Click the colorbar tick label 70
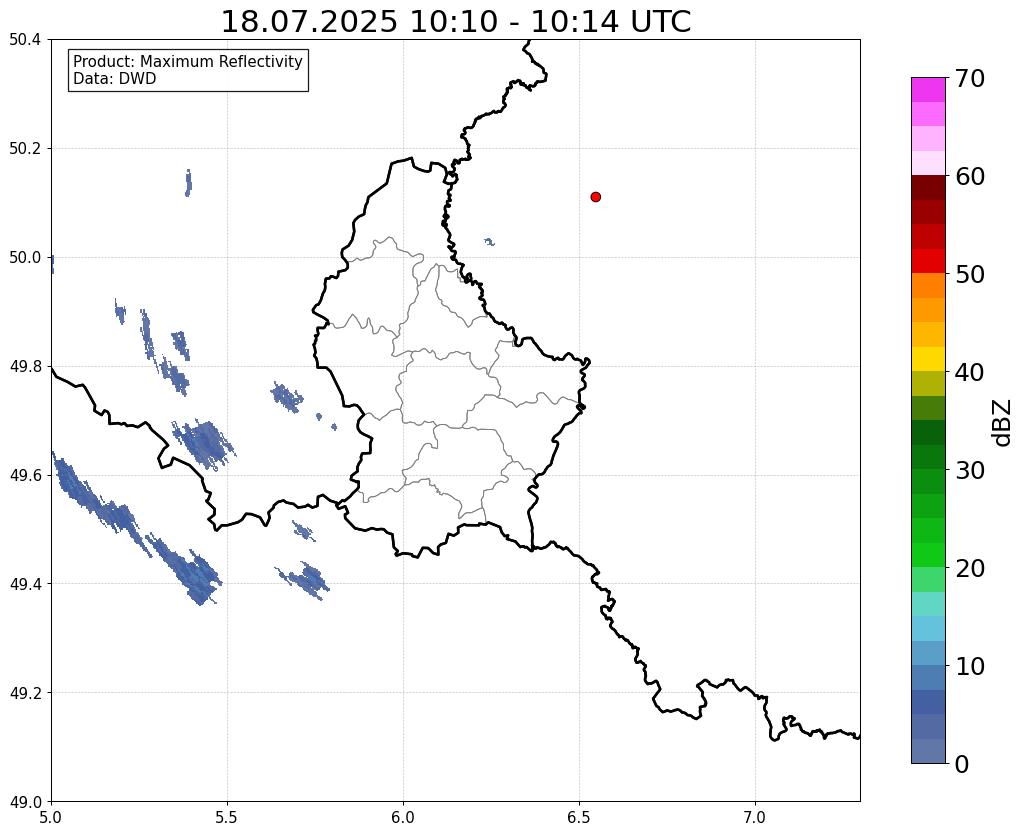Viewport: 1023px width, 834px height. (x=970, y=78)
